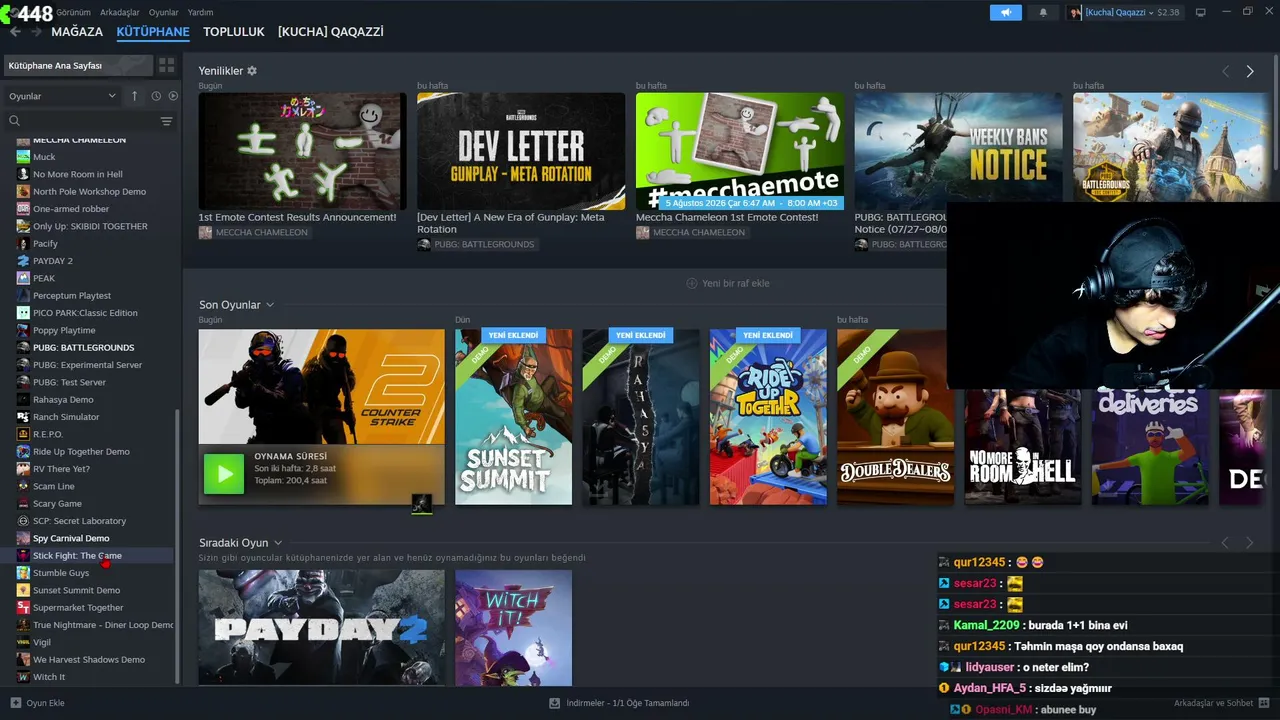The image size is (1280, 720).
Task: Show the next Yenilikler news items
Action: coord(1250,71)
